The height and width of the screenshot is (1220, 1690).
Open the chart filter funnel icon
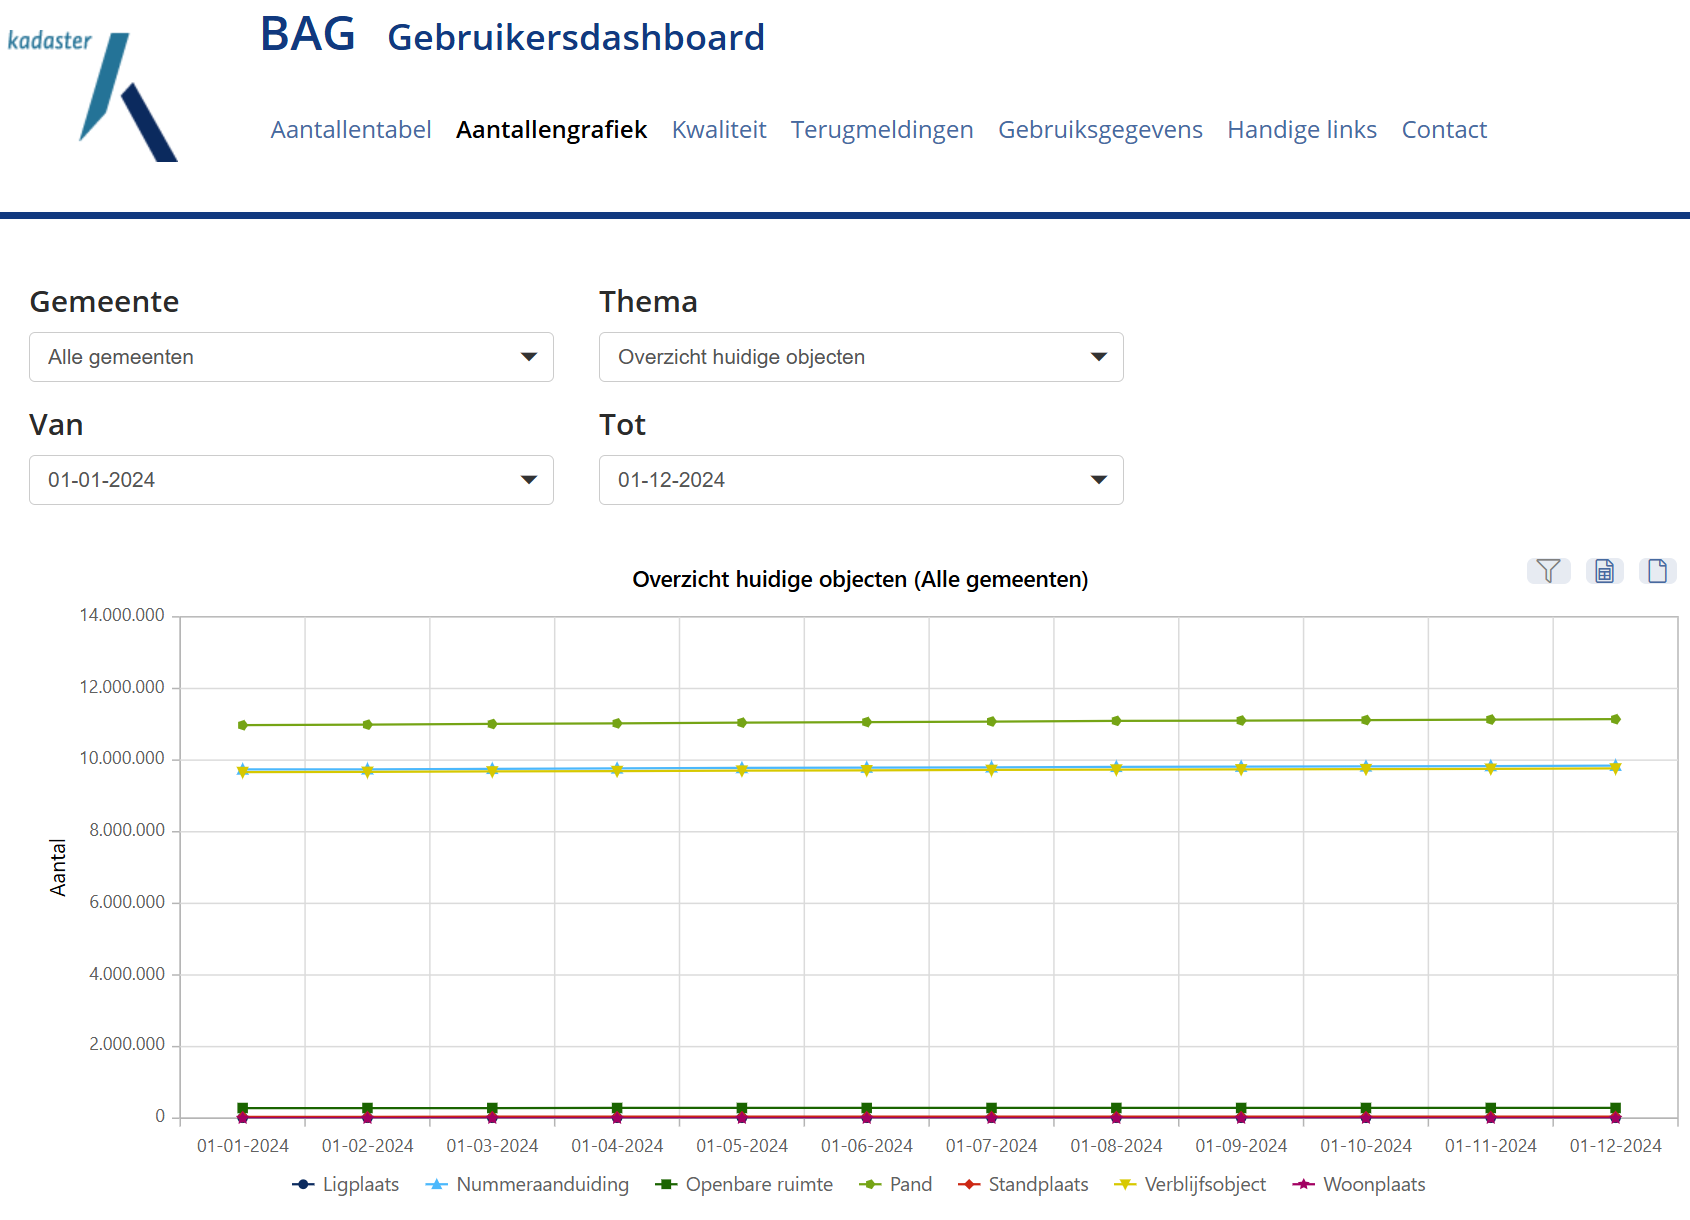(1548, 571)
